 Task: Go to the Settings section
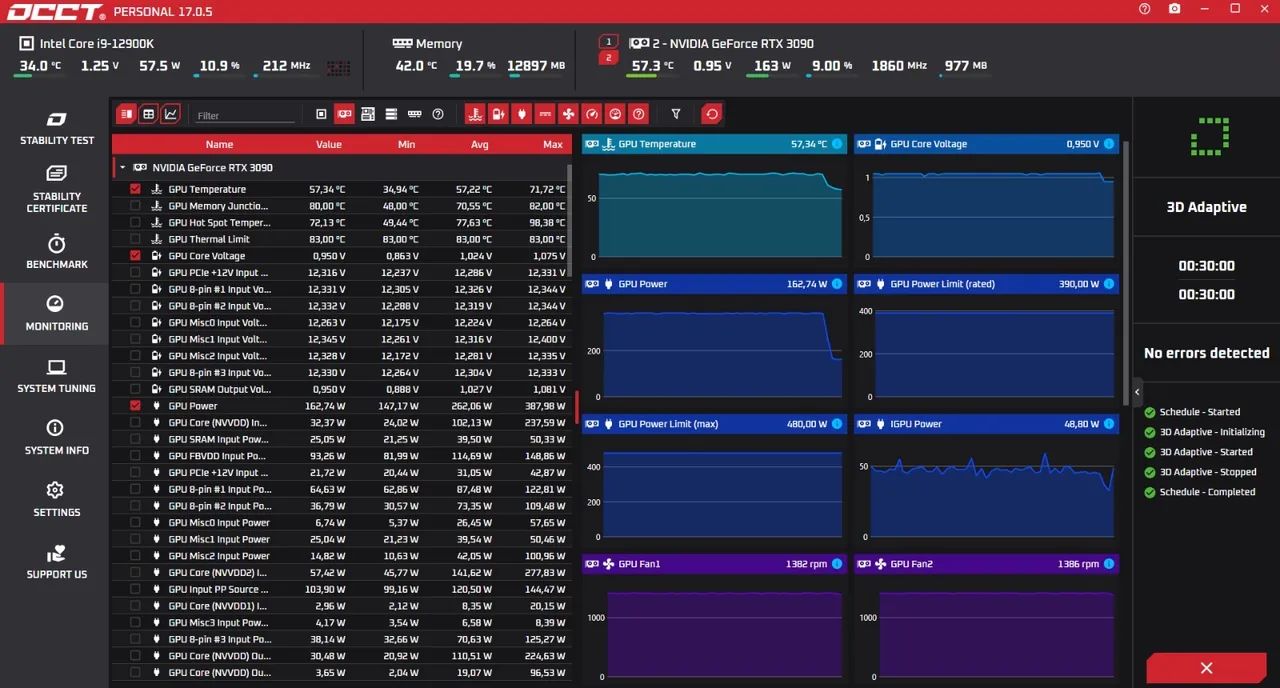point(56,500)
